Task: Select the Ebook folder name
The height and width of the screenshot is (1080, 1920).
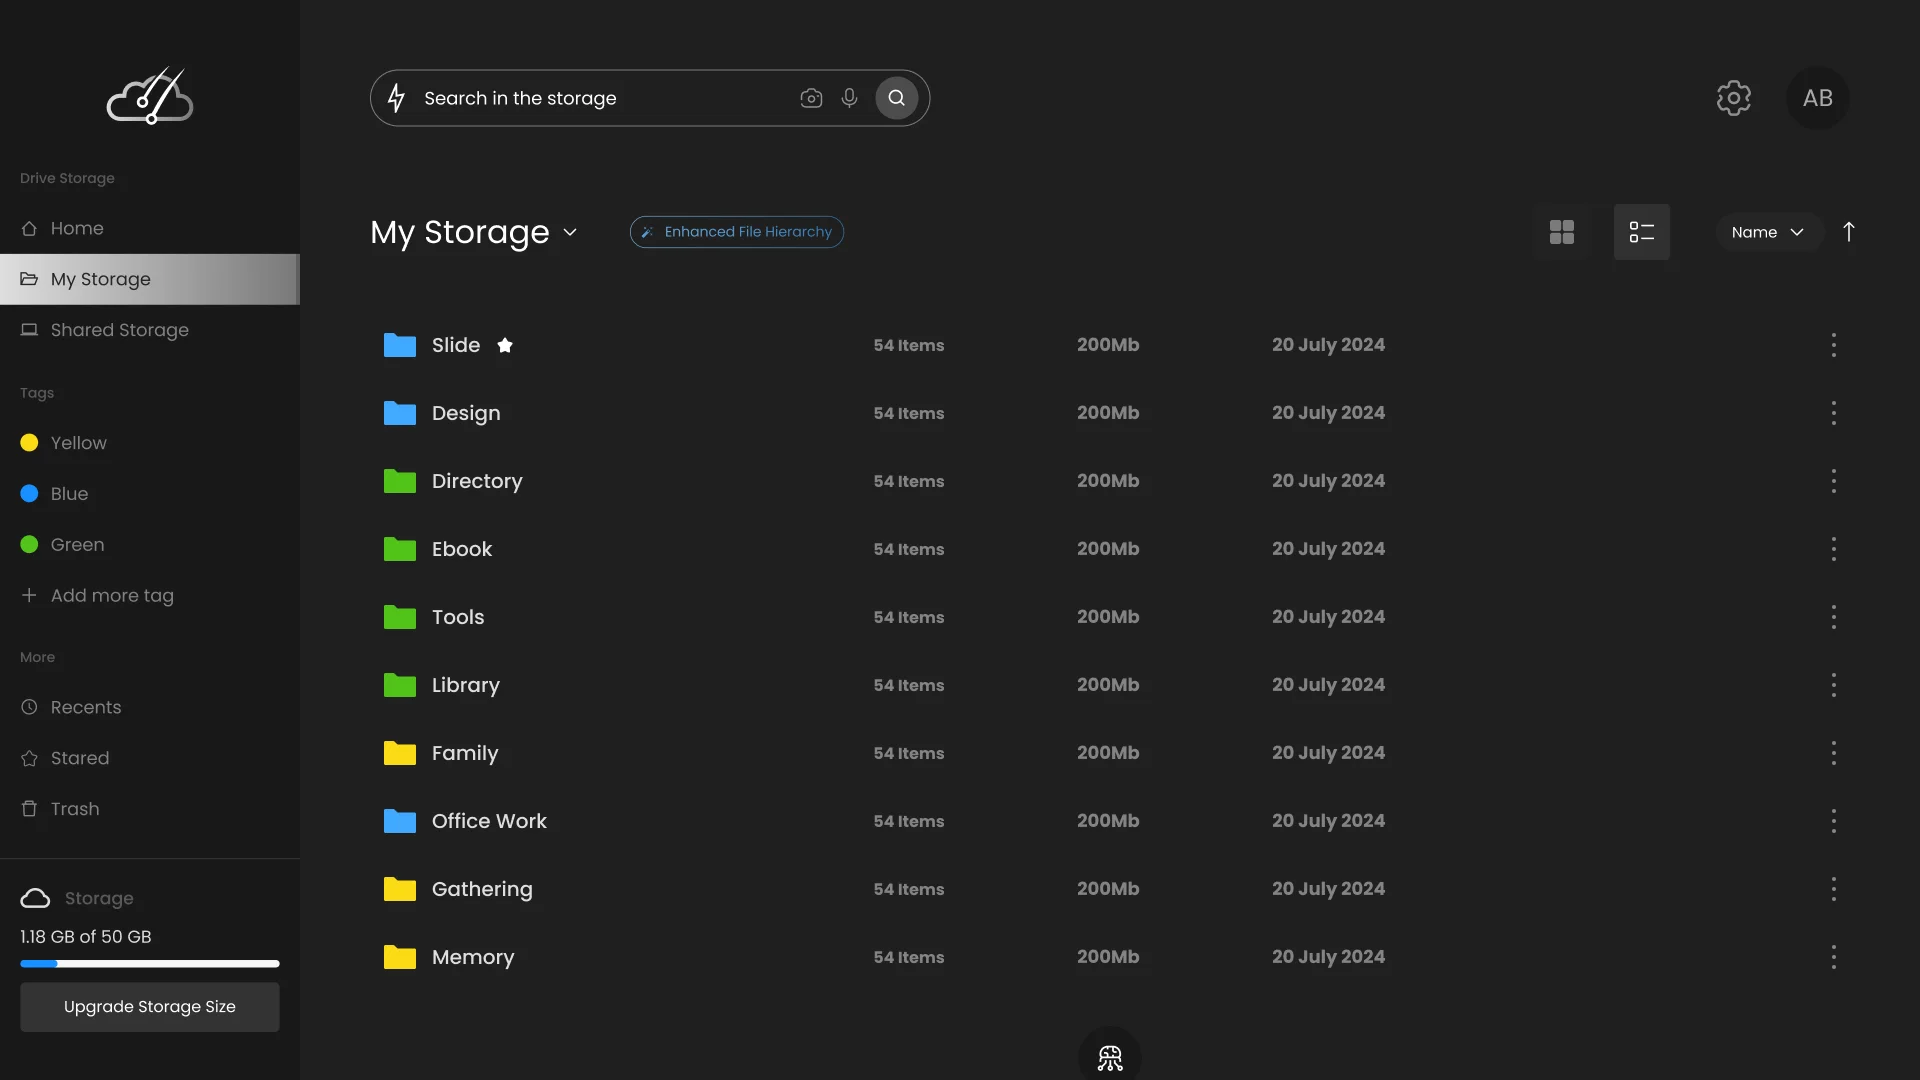Action: [462, 549]
